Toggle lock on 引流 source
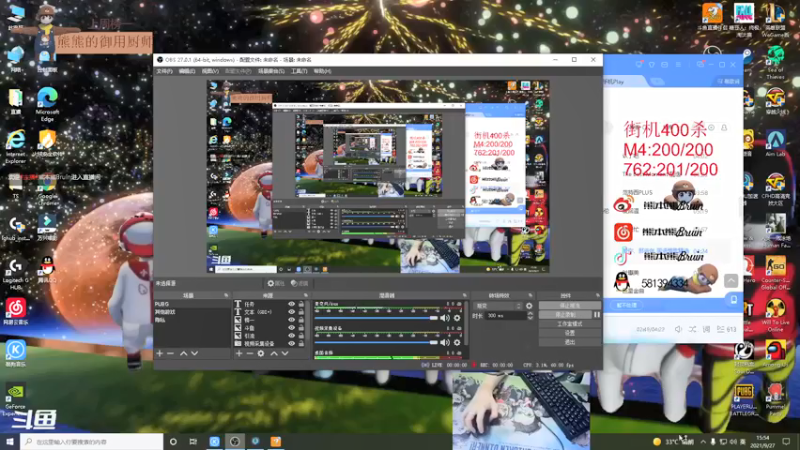This screenshot has width=800, height=450. (x=301, y=336)
